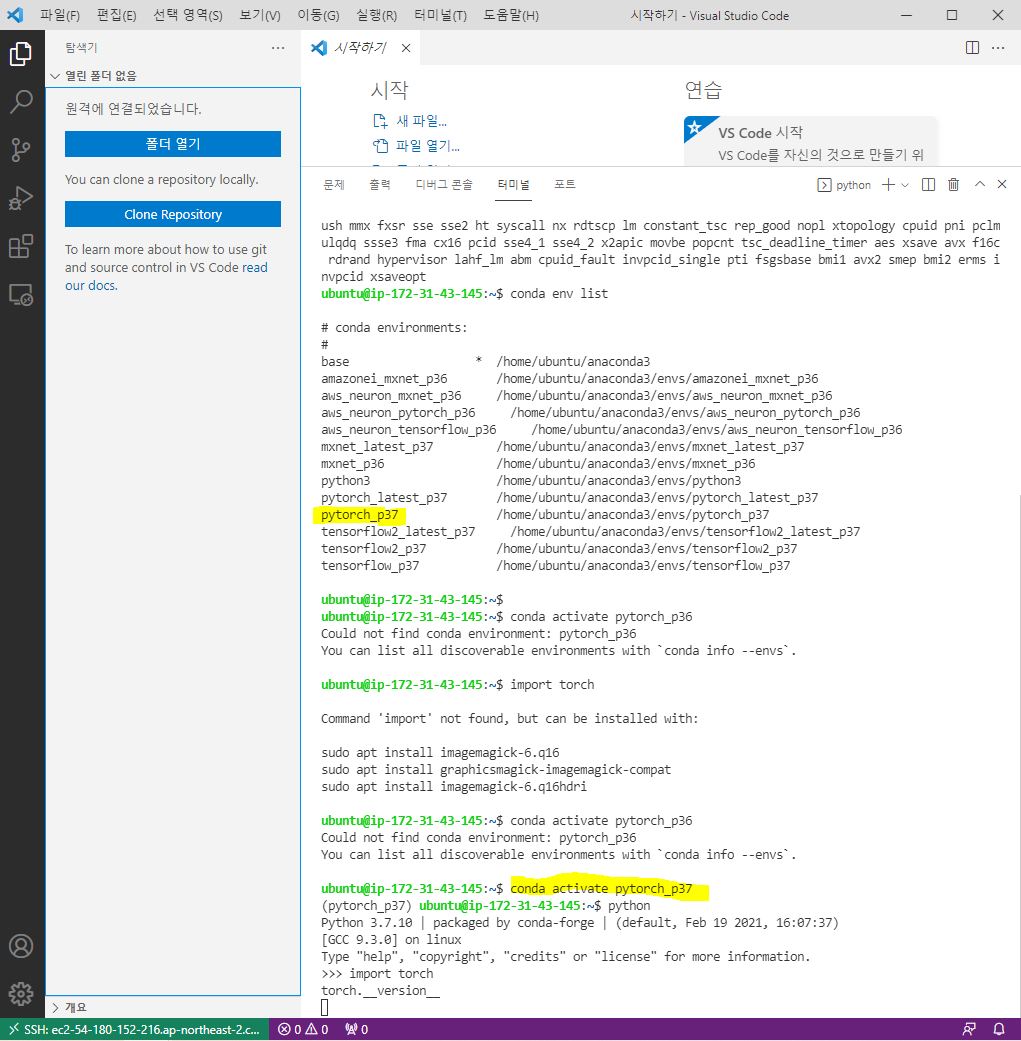Click the /home/ubuntu/anaconda3 base path
Viewport: 1021px width, 1041px height.
point(573,361)
